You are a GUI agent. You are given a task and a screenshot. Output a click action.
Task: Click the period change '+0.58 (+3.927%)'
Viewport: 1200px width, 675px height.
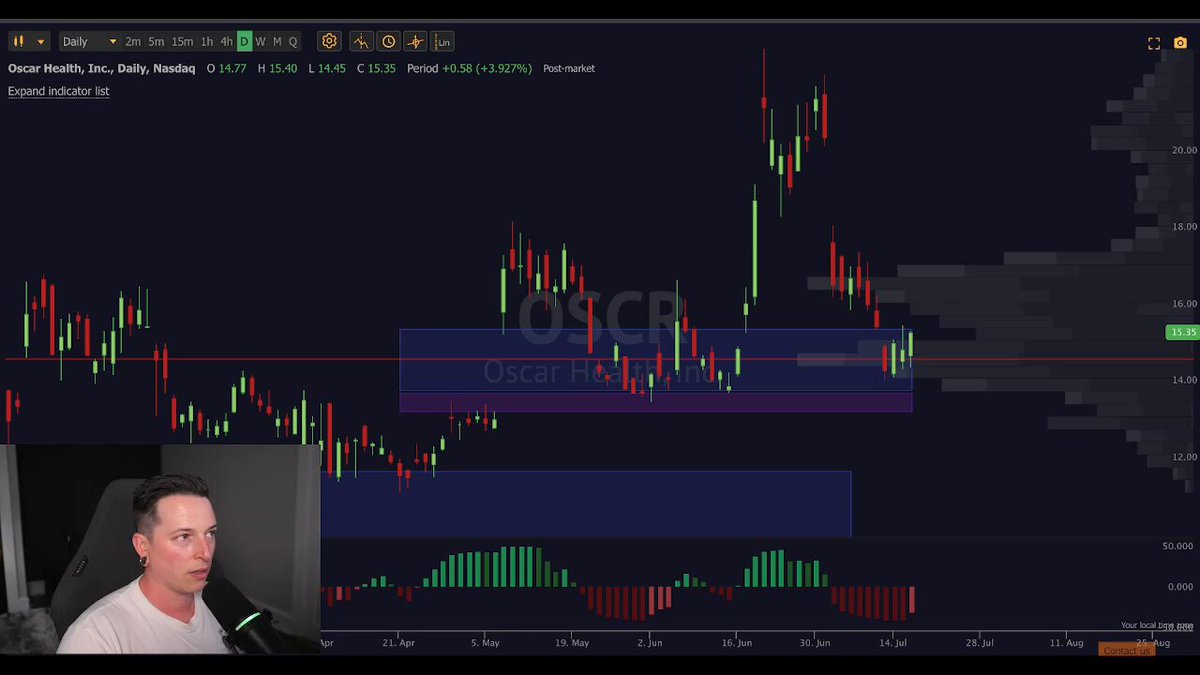point(487,69)
